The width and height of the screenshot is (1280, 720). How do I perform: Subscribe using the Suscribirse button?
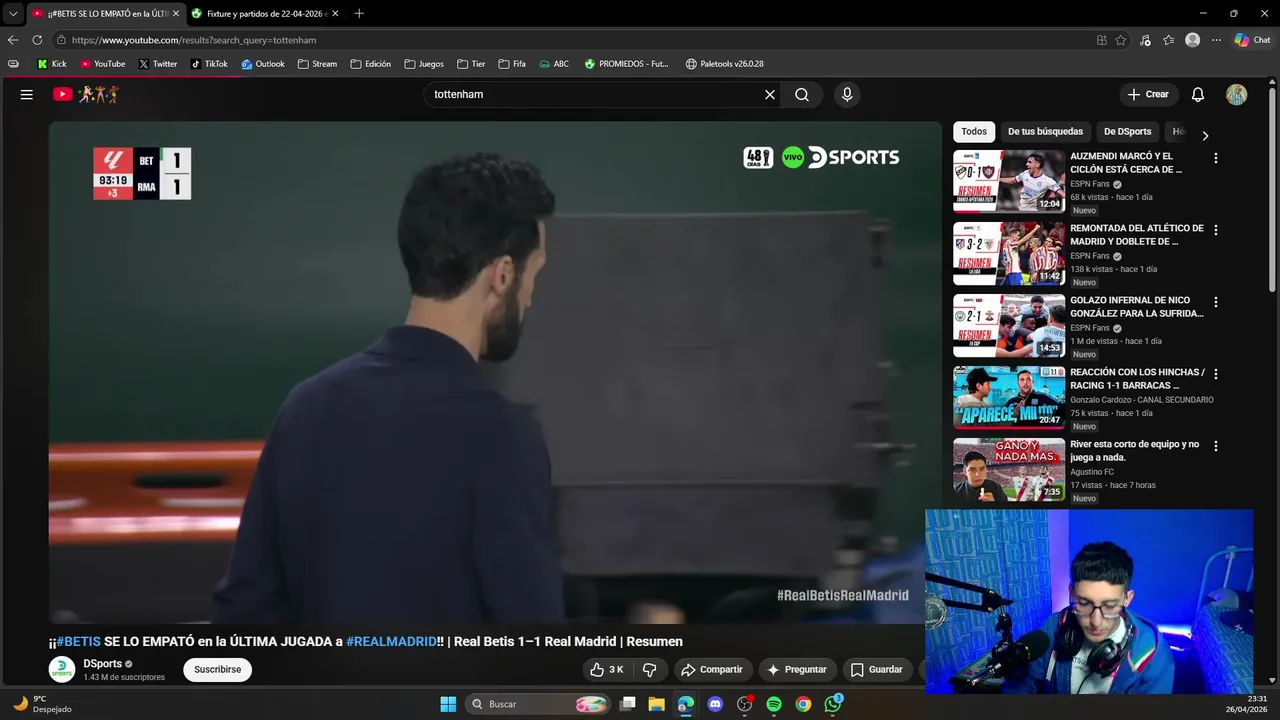[x=217, y=669]
